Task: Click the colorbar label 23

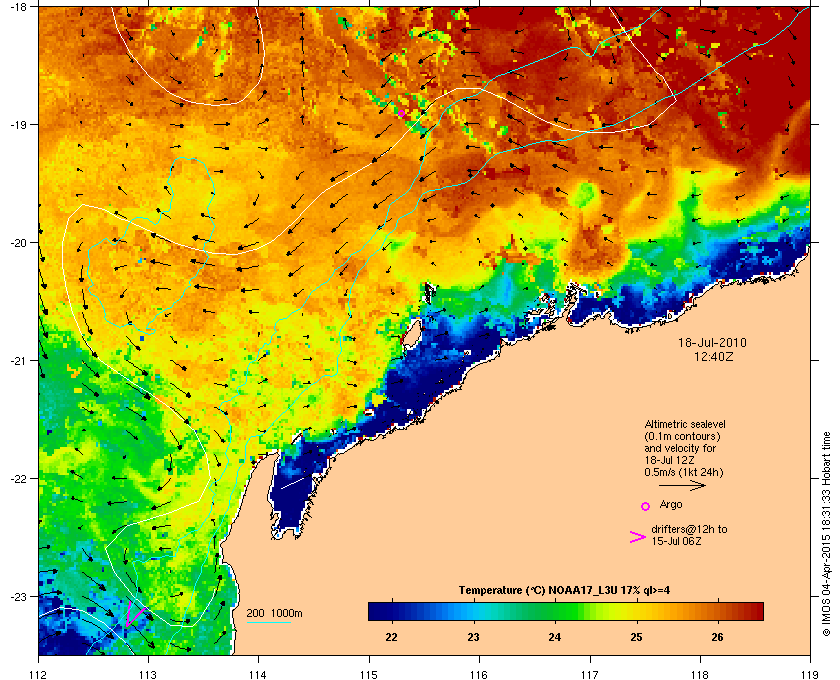Action: coord(474,637)
